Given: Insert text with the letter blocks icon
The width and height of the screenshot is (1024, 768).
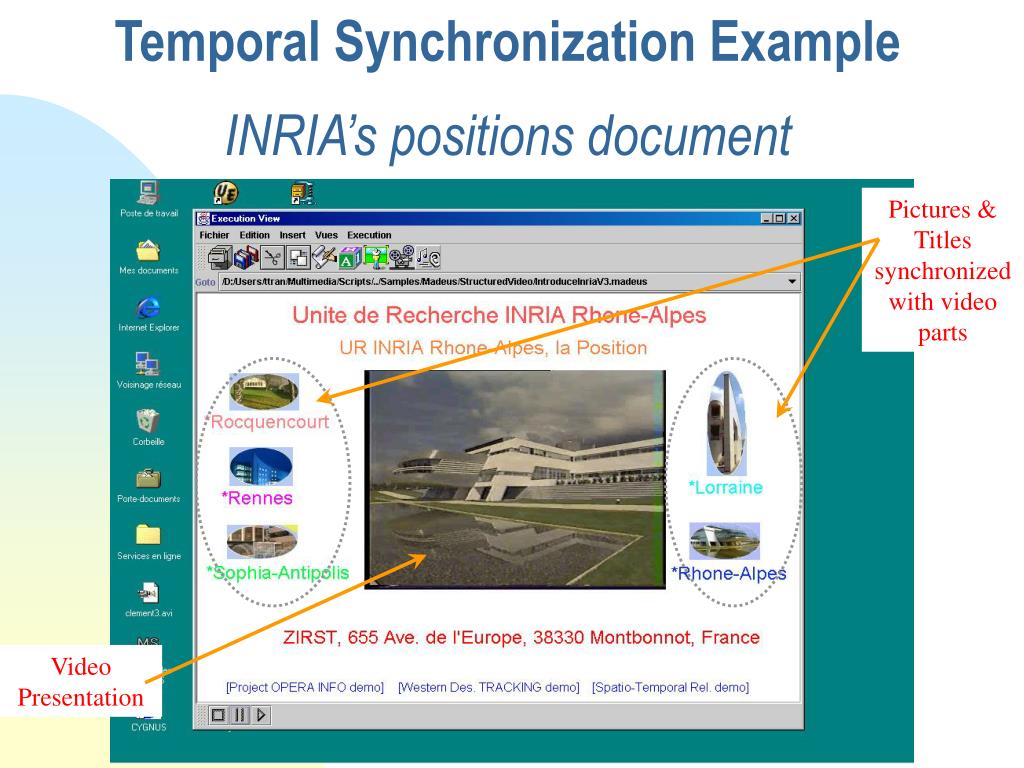Looking at the screenshot, I should [x=349, y=257].
